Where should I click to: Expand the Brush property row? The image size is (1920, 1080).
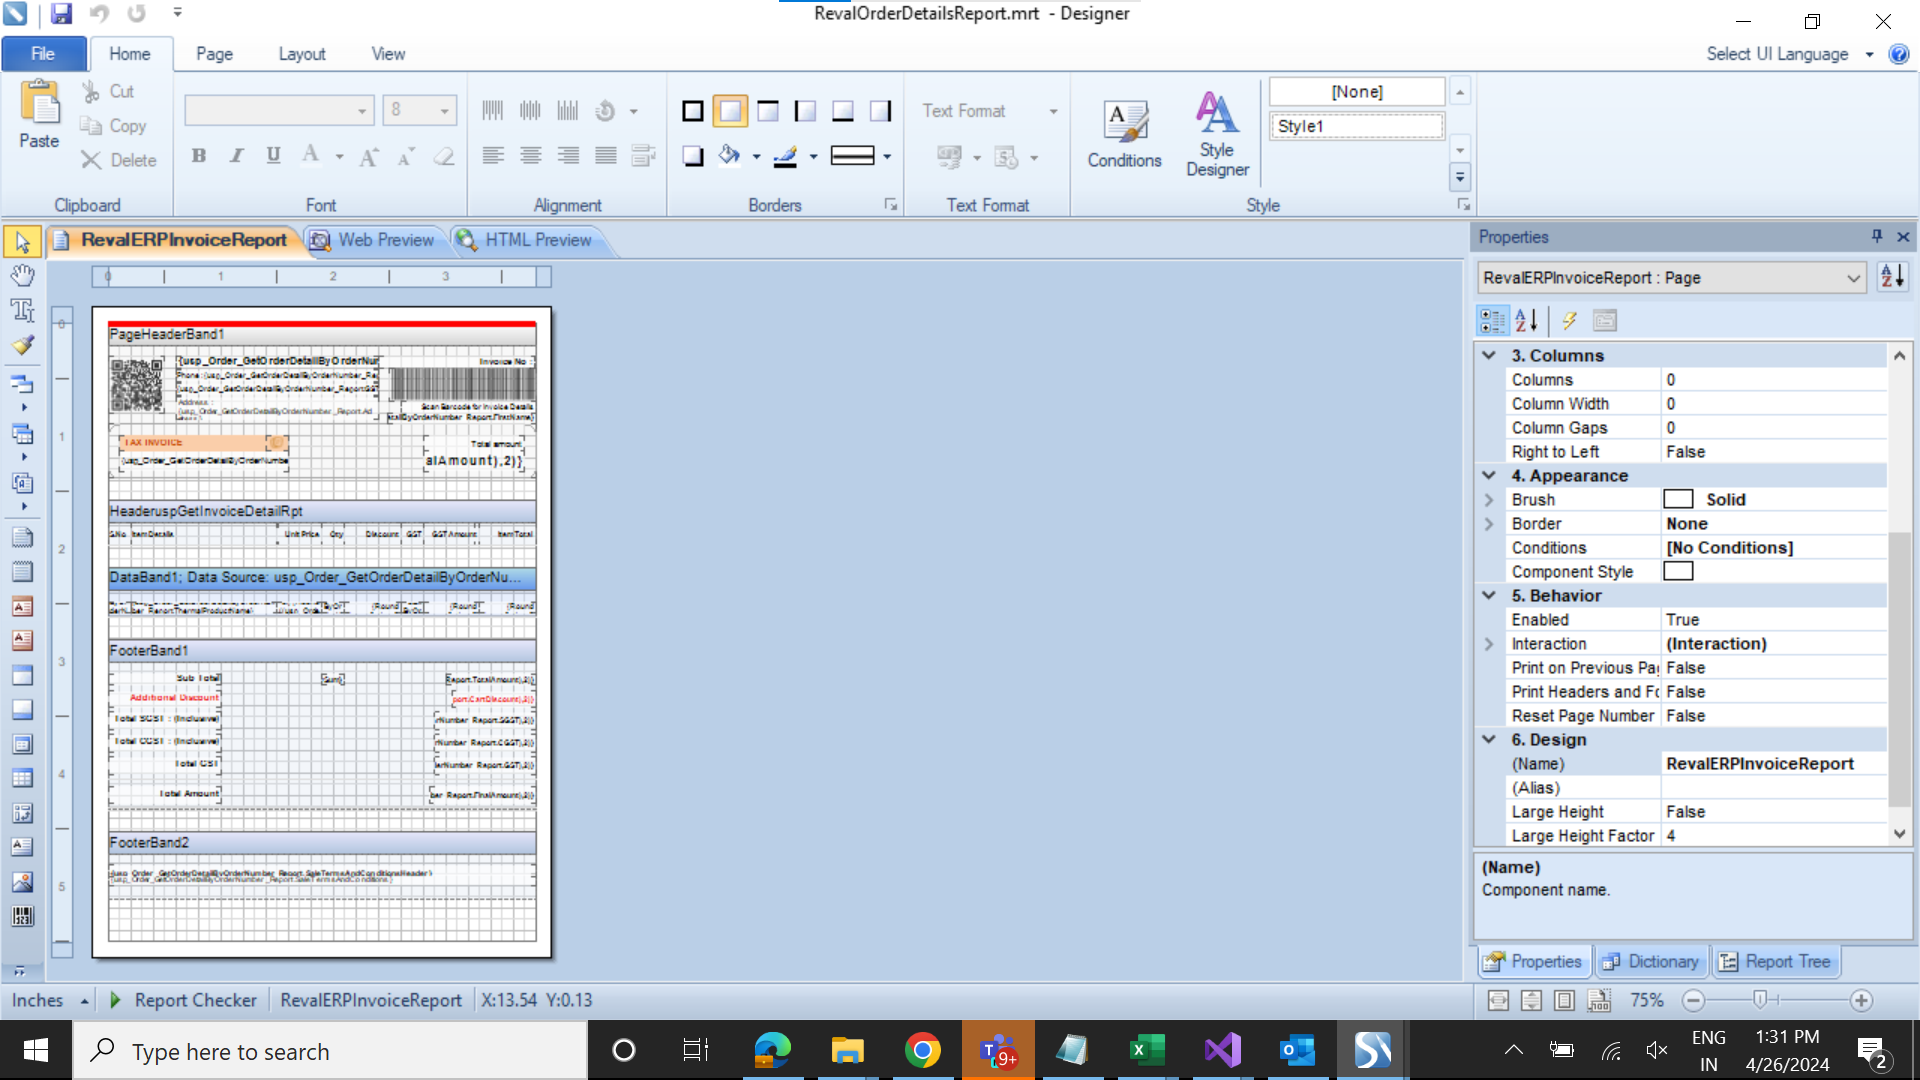[1489, 500]
